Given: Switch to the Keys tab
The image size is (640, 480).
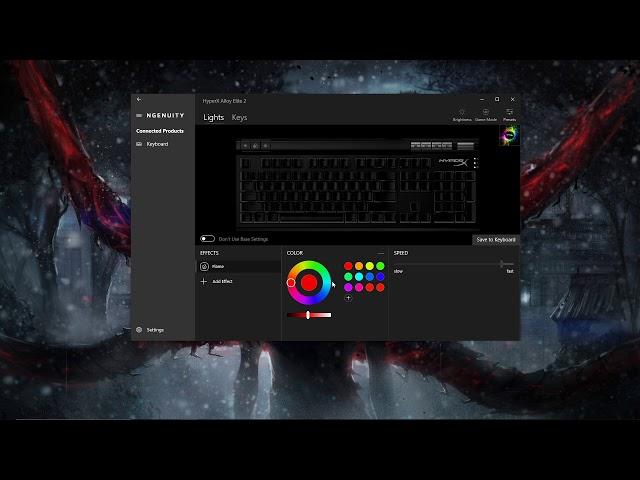Looking at the screenshot, I should coord(239,118).
